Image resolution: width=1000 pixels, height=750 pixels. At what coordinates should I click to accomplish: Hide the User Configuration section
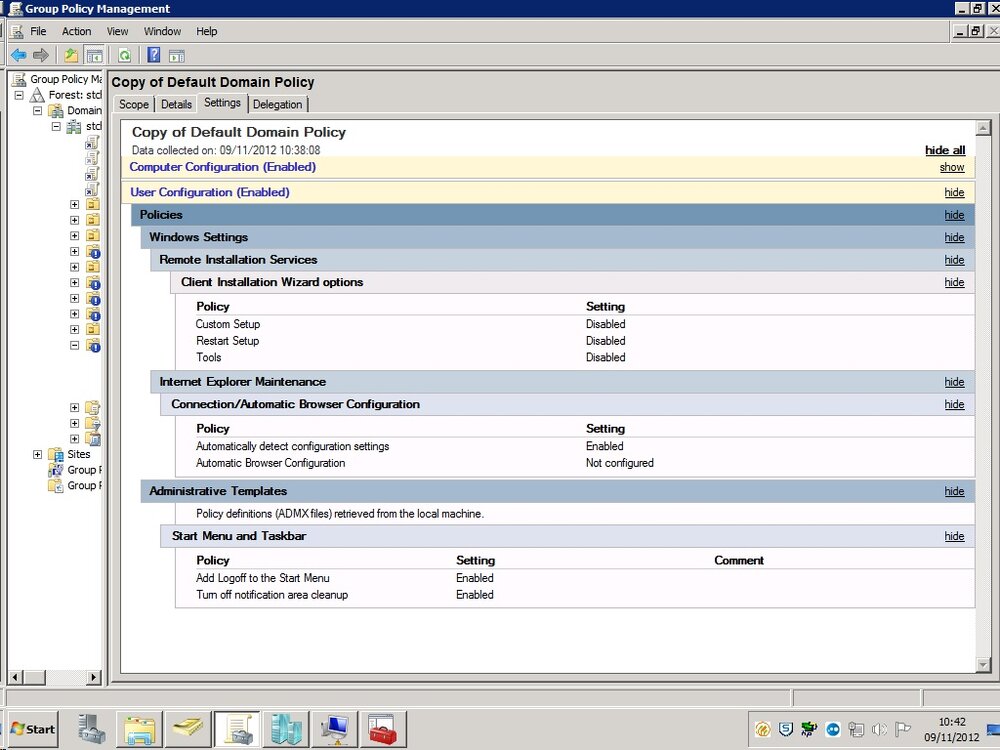pyautogui.click(x=954, y=193)
